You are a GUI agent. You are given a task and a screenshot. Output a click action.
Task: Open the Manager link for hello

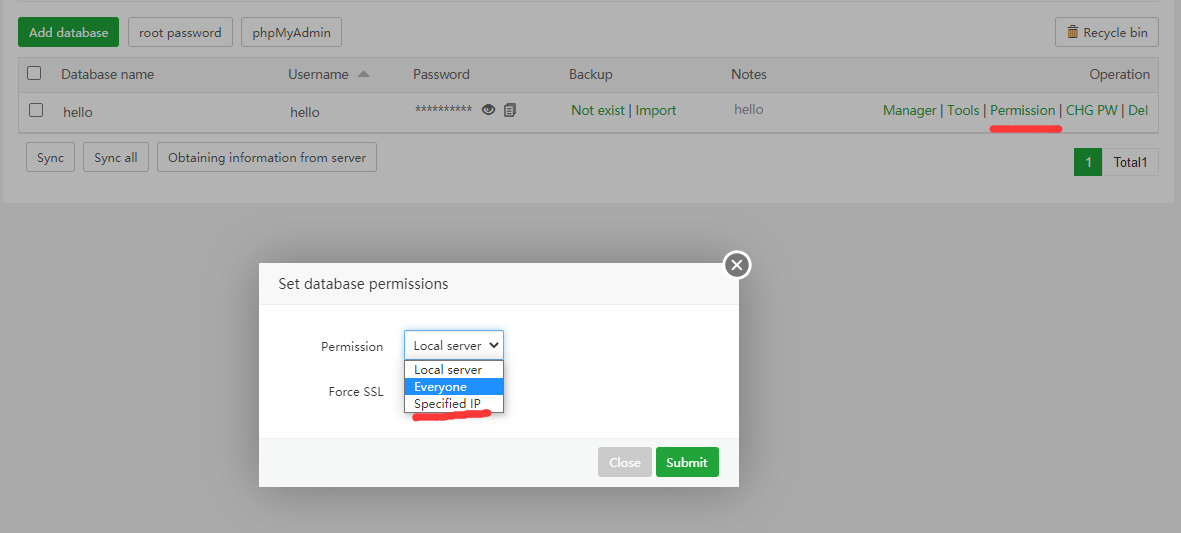909,110
